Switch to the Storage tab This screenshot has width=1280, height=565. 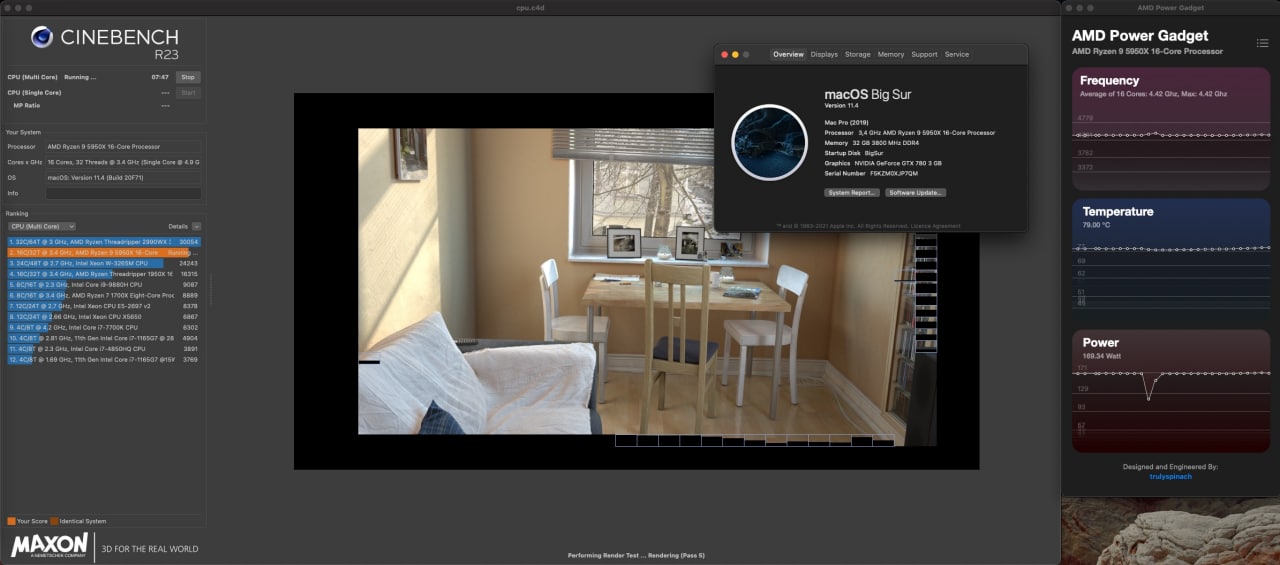click(858, 54)
